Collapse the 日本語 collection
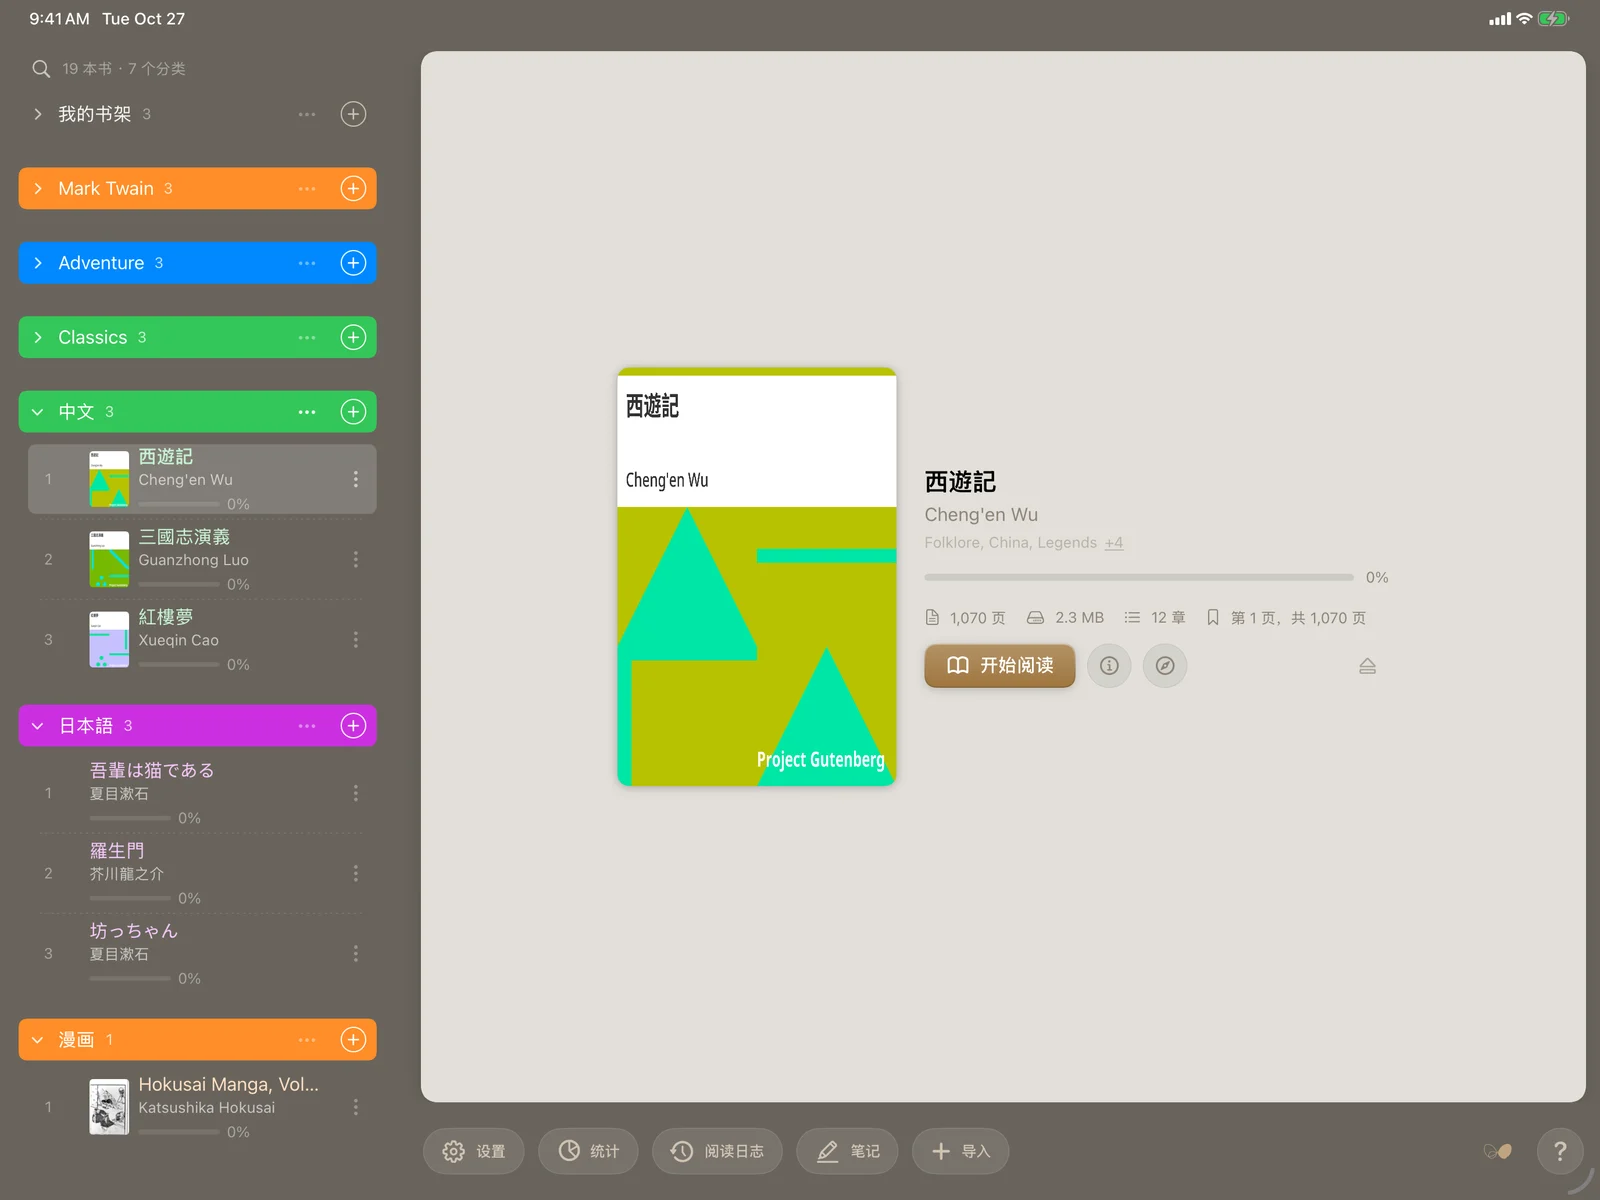Screen dimensions: 1600x1200 (38, 726)
